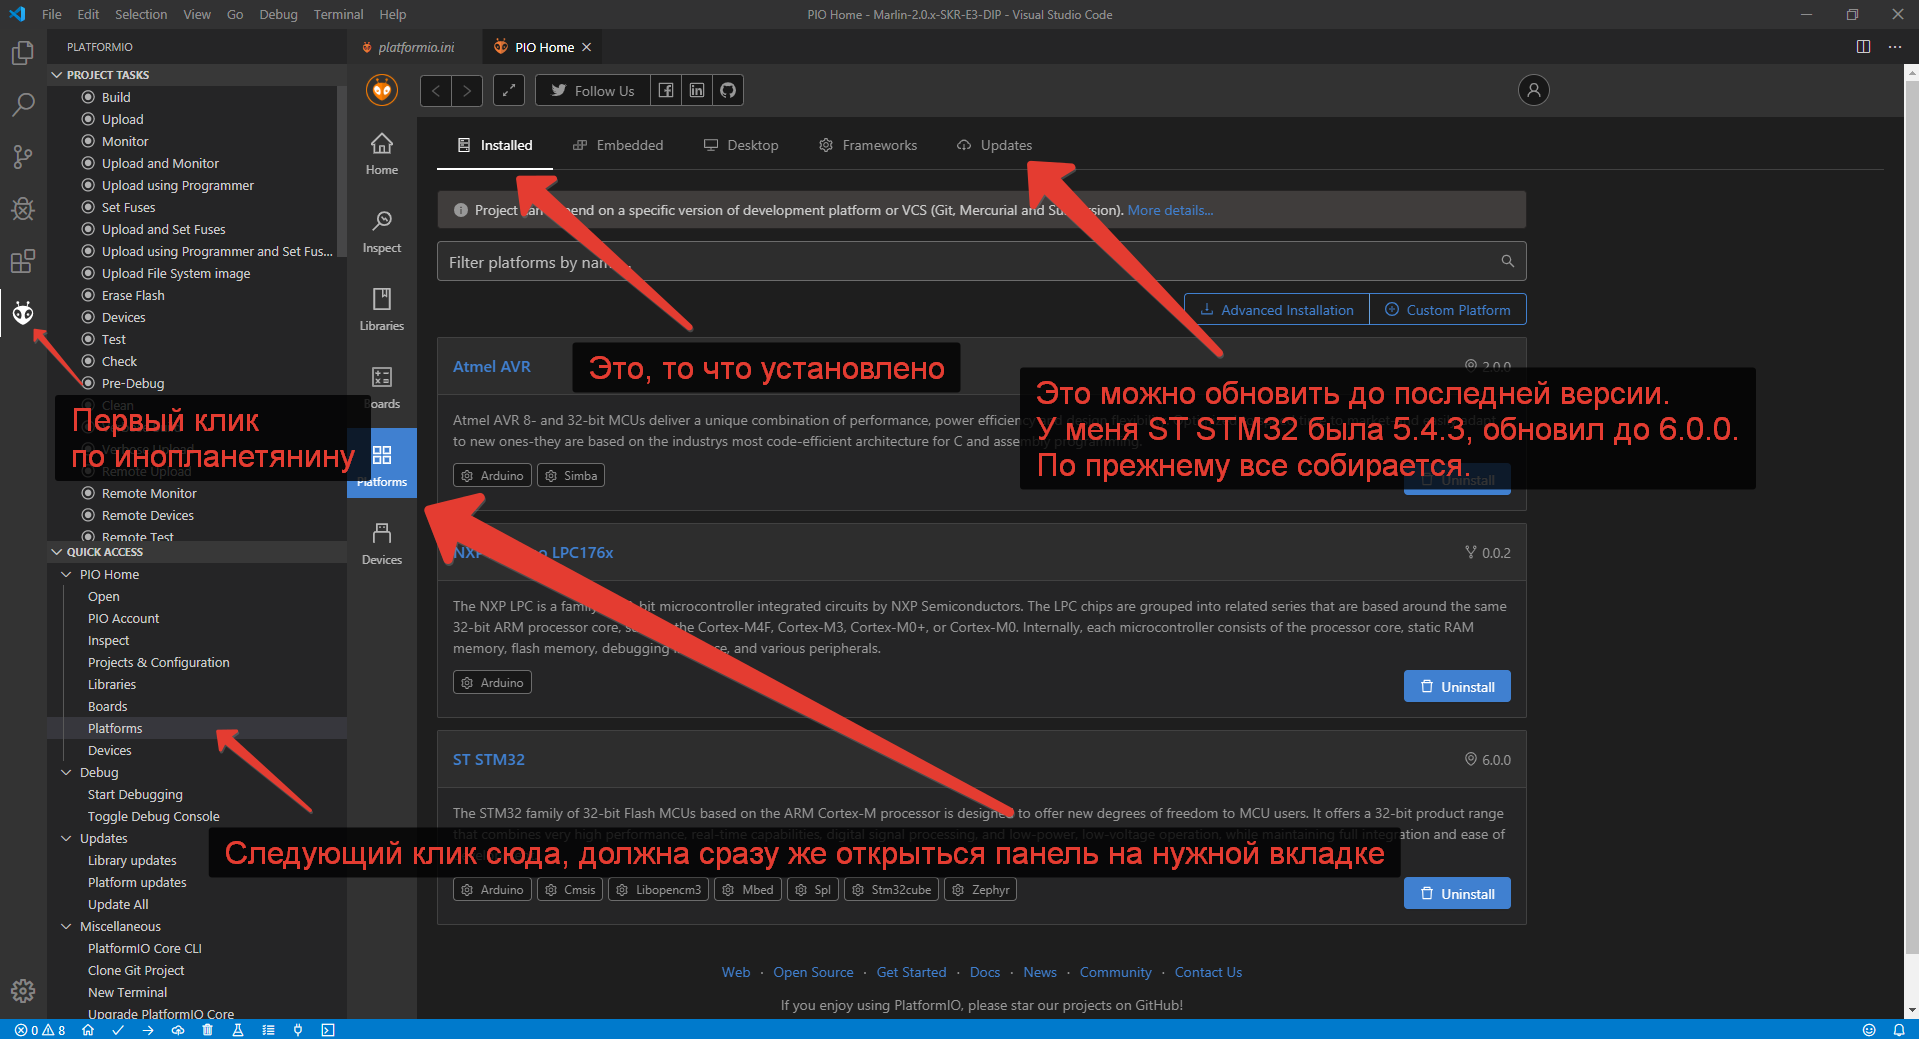Click the Advanced Installation button
The height and width of the screenshot is (1039, 1919).
point(1276,310)
